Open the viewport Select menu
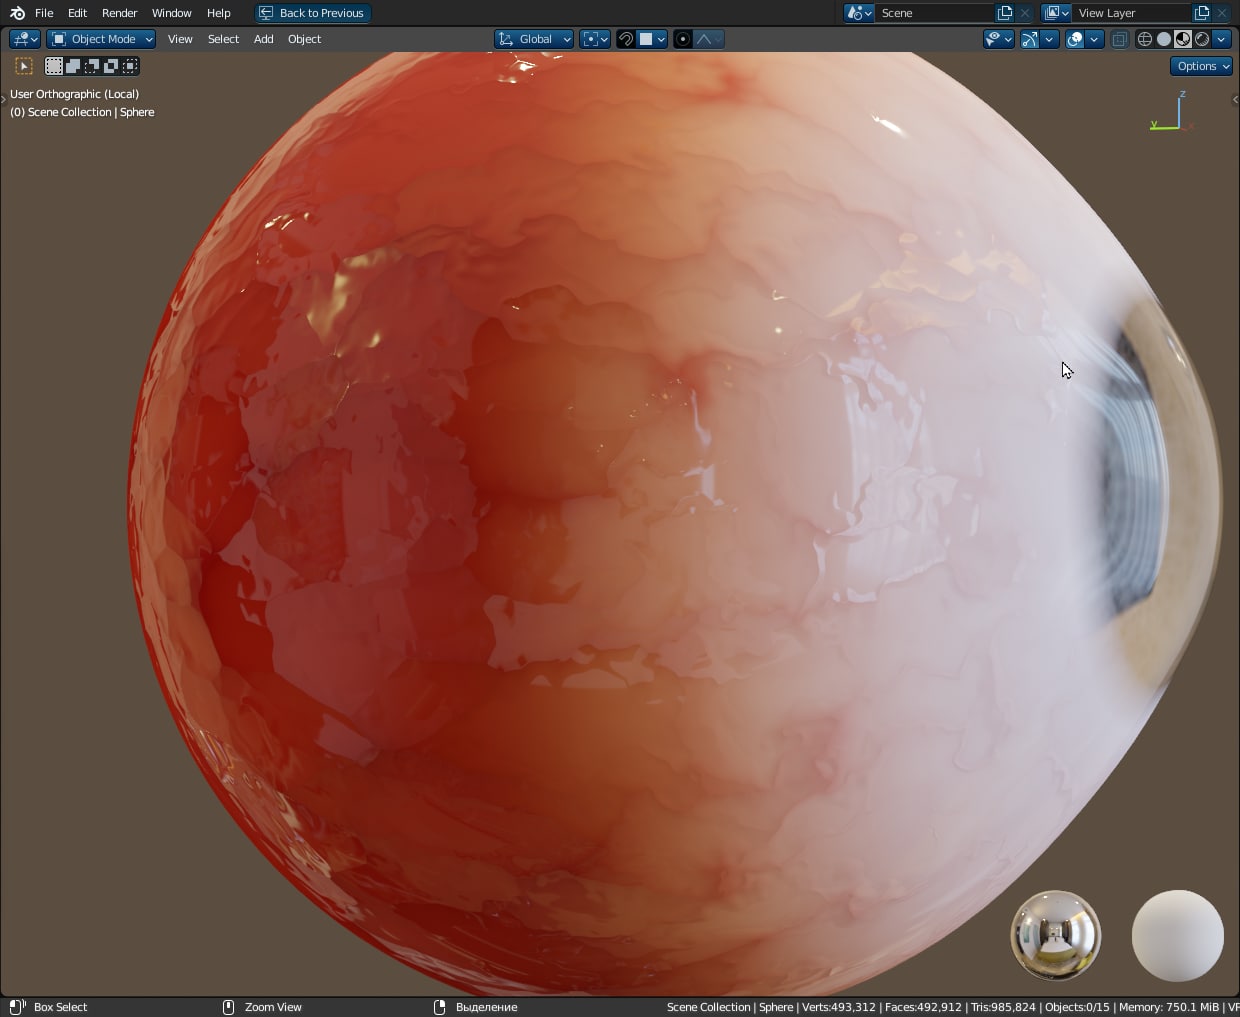The width and height of the screenshot is (1240, 1017). [x=223, y=39]
